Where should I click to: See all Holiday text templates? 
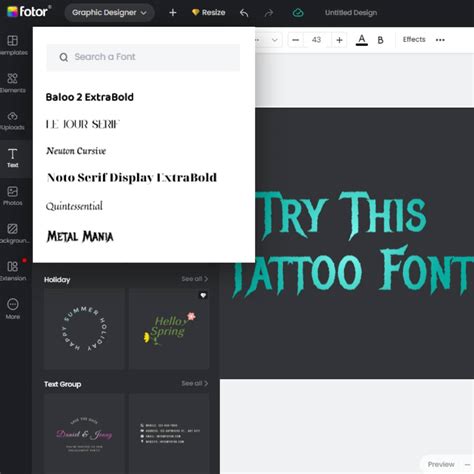click(195, 279)
